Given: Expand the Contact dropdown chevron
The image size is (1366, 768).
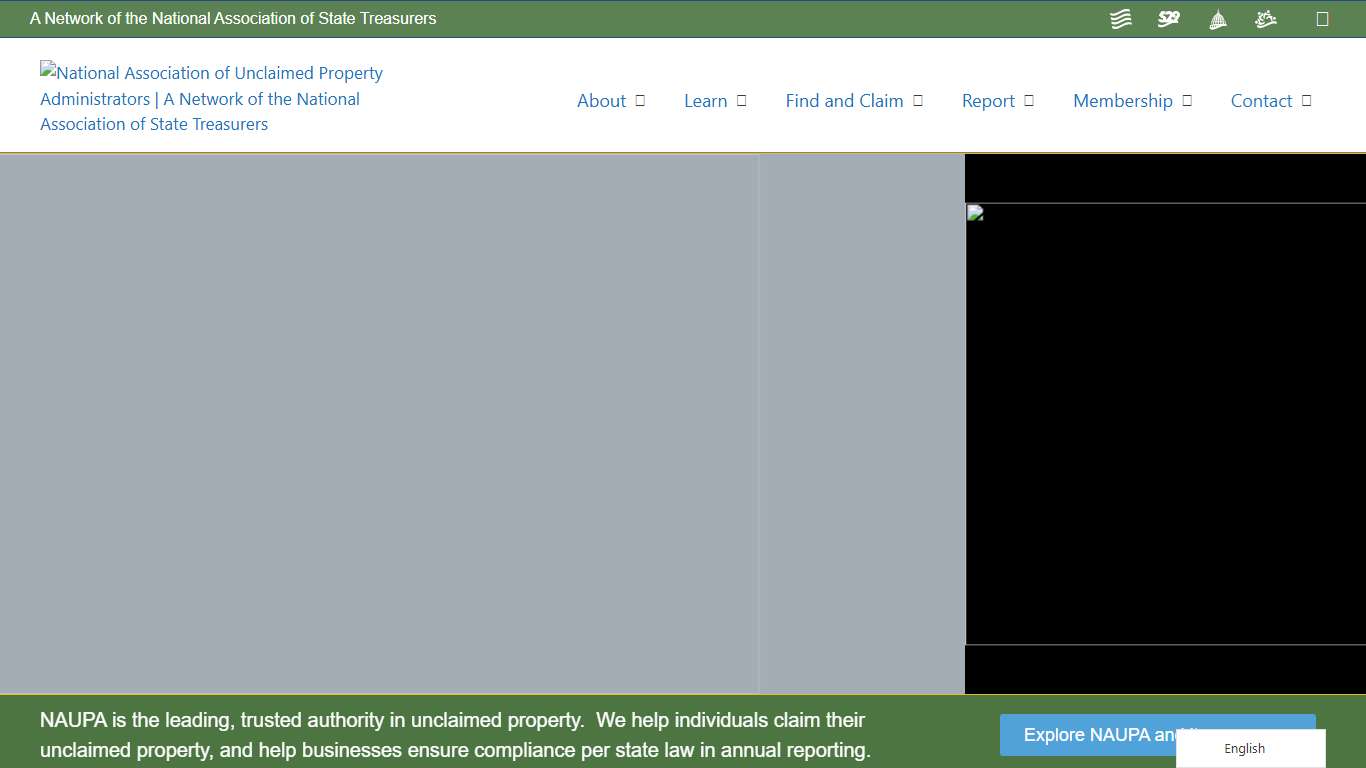Looking at the screenshot, I should click(1306, 100).
